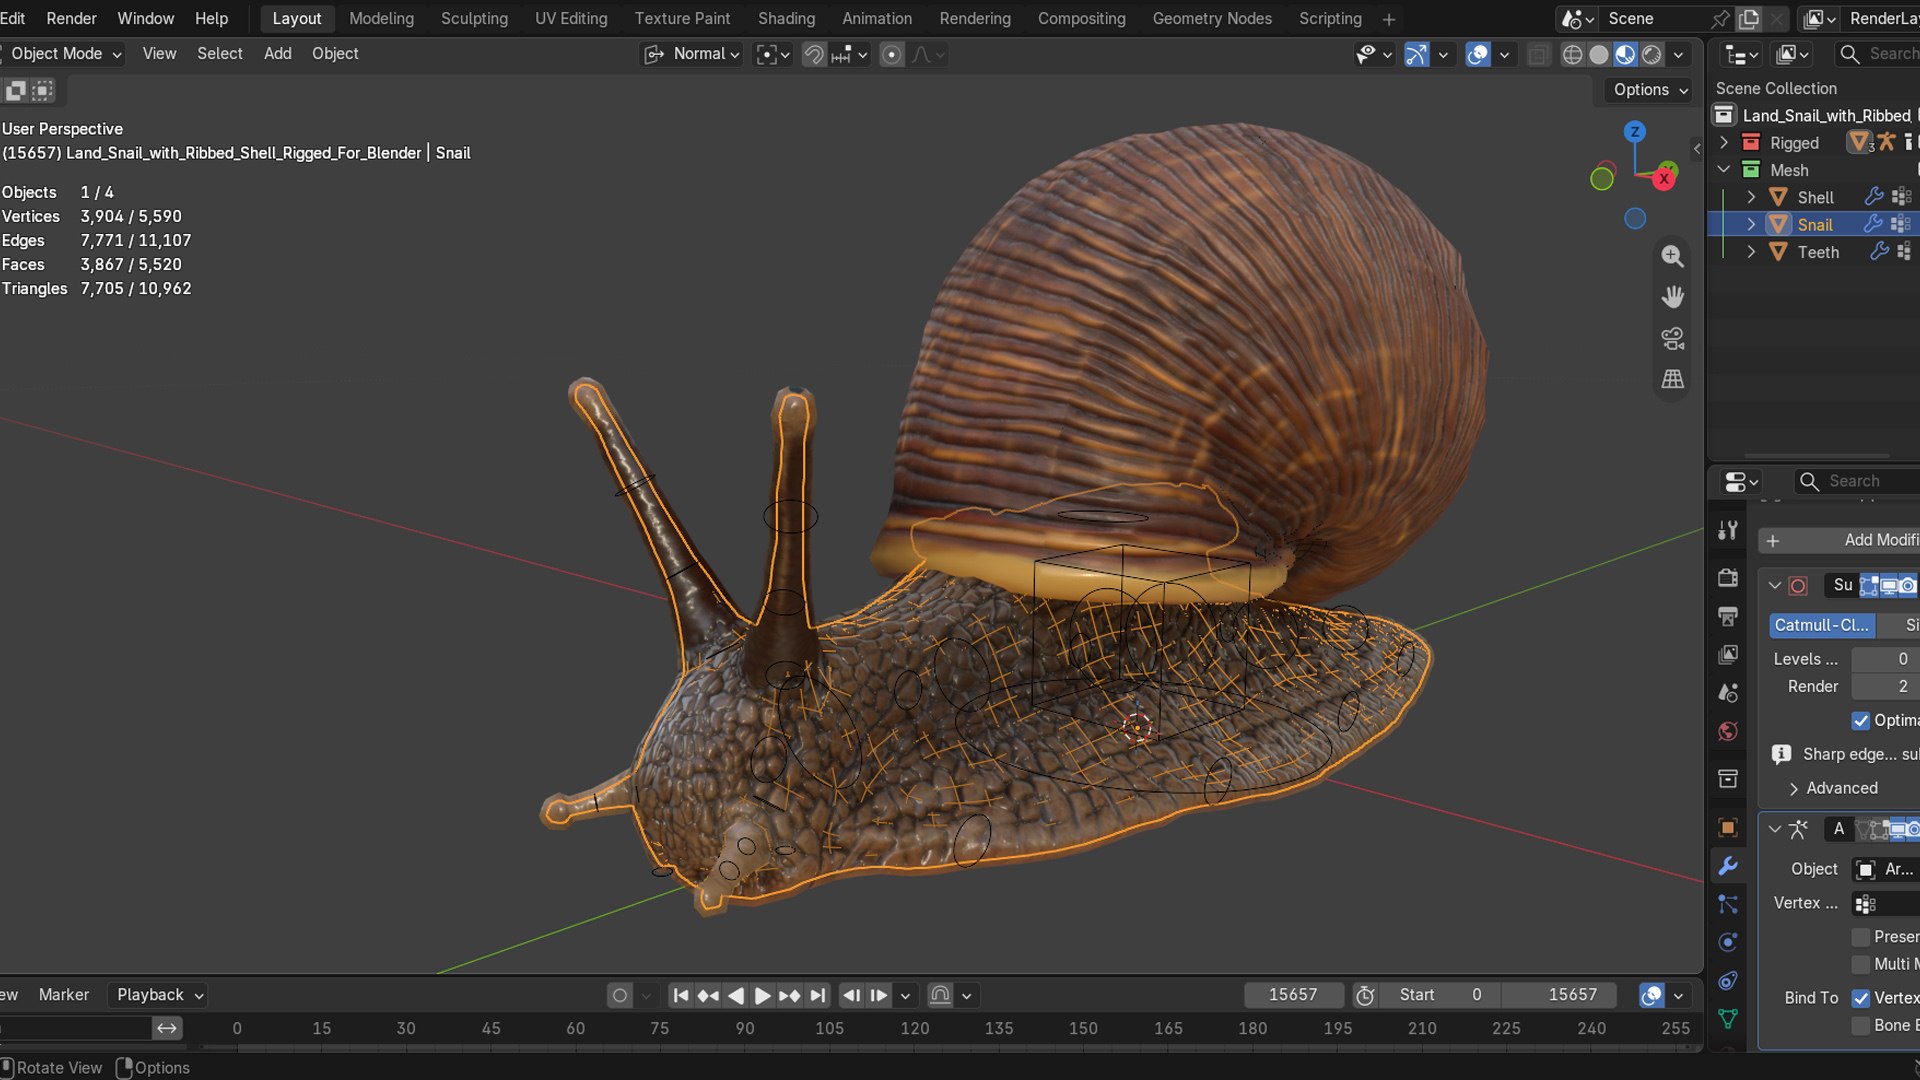The image size is (1920, 1080).
Task: Select material preview viewport shading
Action: [x=1625, y=54]
